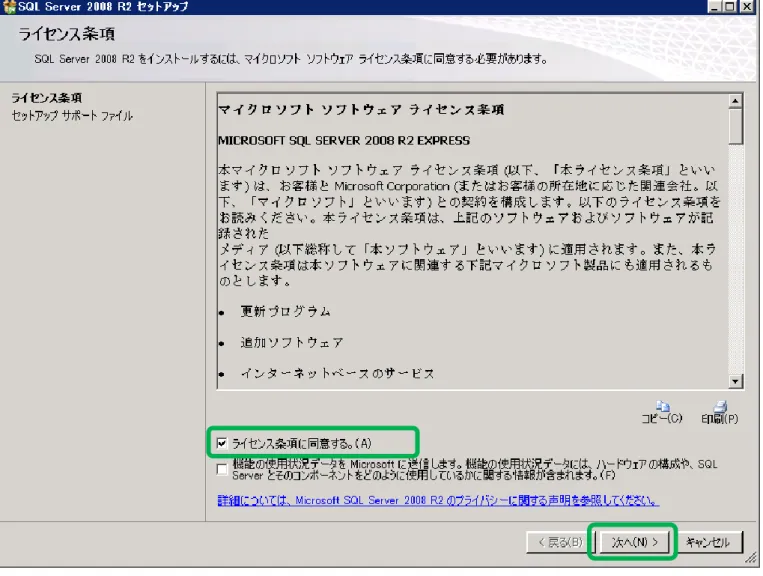This screenshot has width=763, height=576.
Task: Click the キャンセル Cancel button
Action: (708, 541)
